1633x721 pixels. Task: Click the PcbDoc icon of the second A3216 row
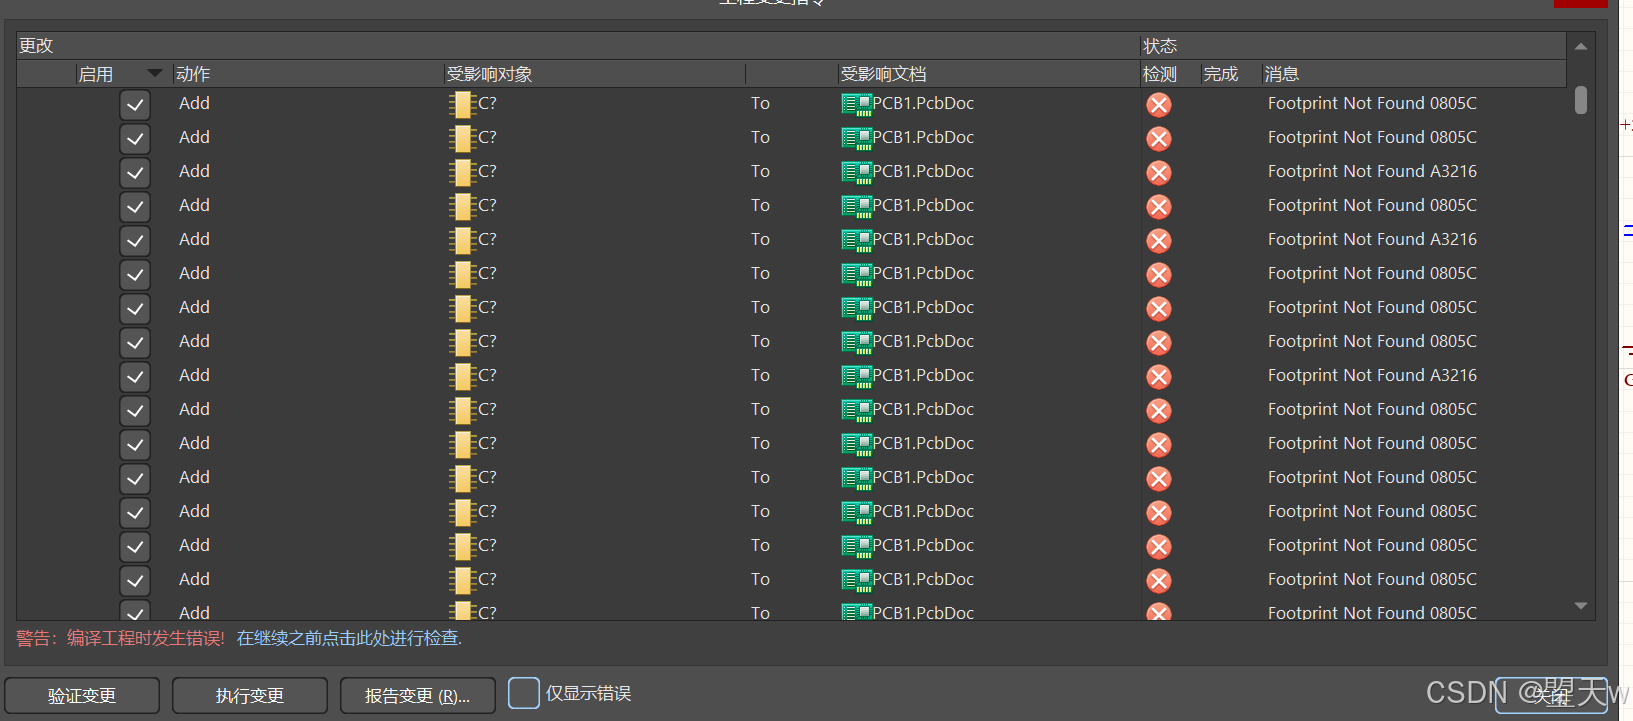[x=856, y=240]
